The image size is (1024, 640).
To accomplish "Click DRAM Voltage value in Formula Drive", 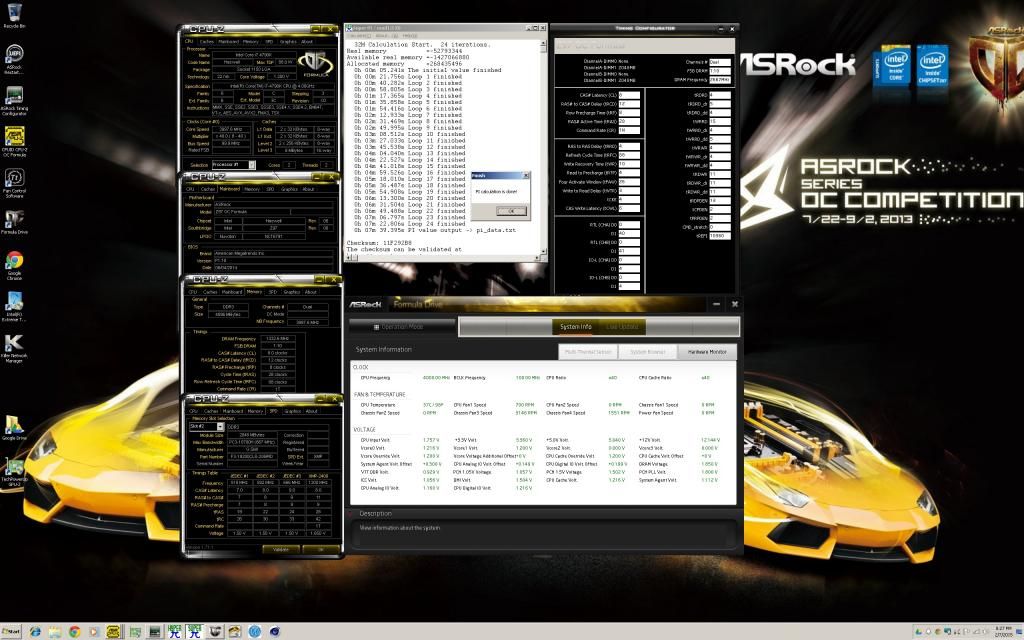I will point(709,464).
